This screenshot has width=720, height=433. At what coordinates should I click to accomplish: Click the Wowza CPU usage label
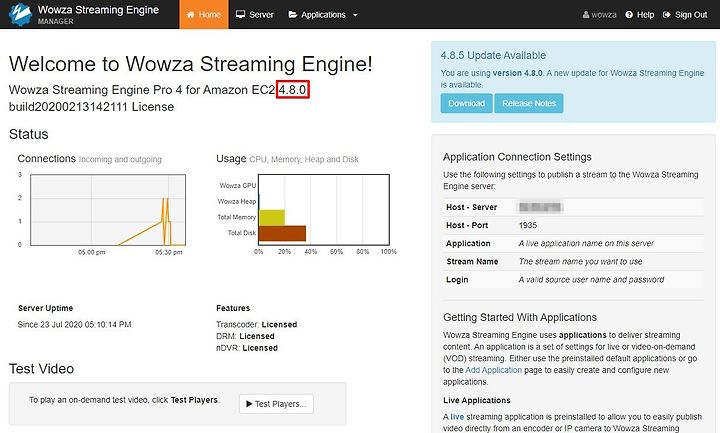pyautogui.click(x=237, y=186)
